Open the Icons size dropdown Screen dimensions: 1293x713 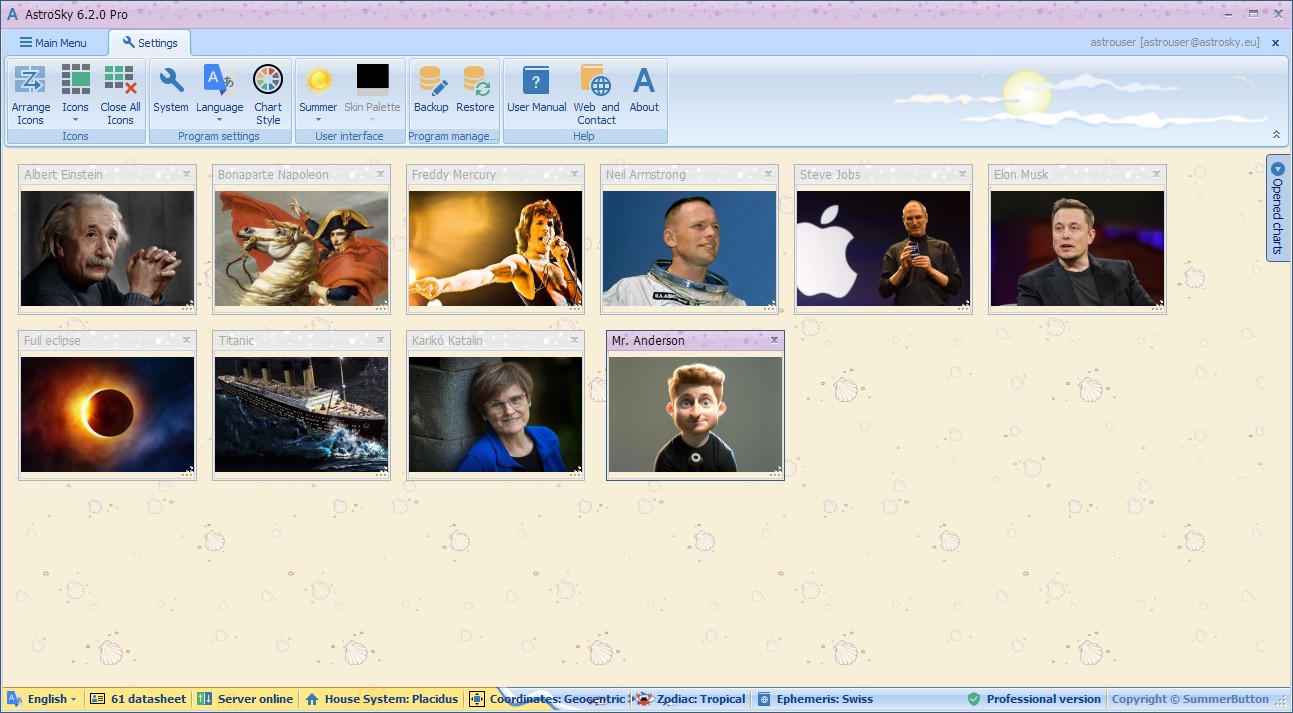click(x=75, y=95)
